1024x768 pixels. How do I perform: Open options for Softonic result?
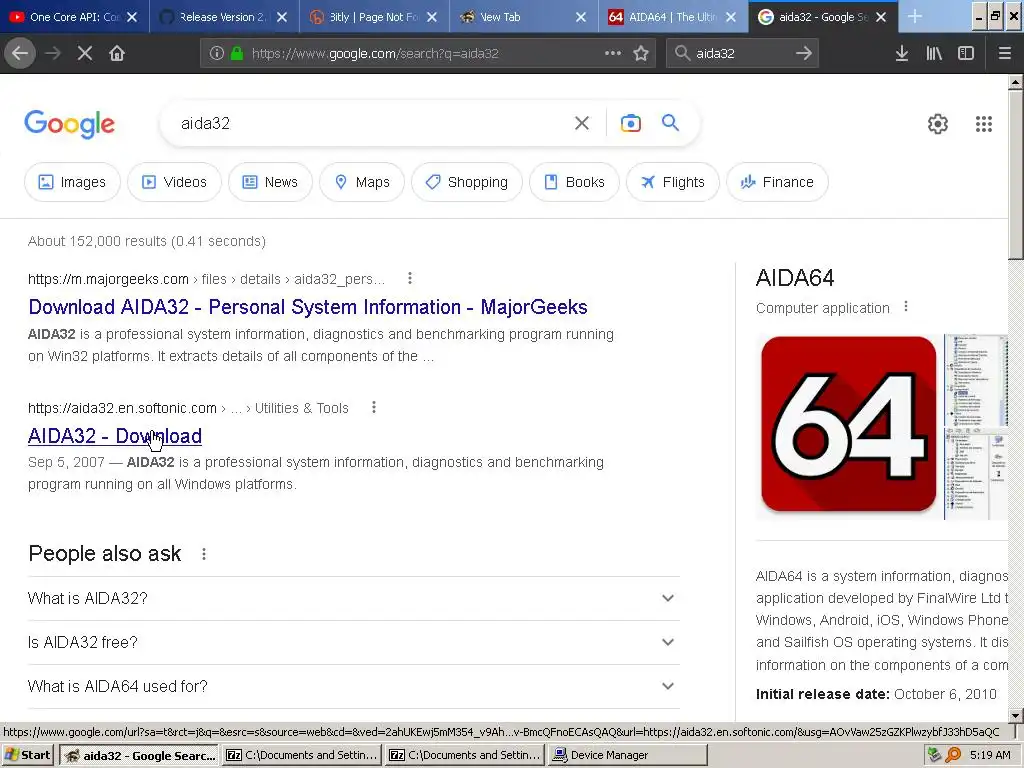374,408
